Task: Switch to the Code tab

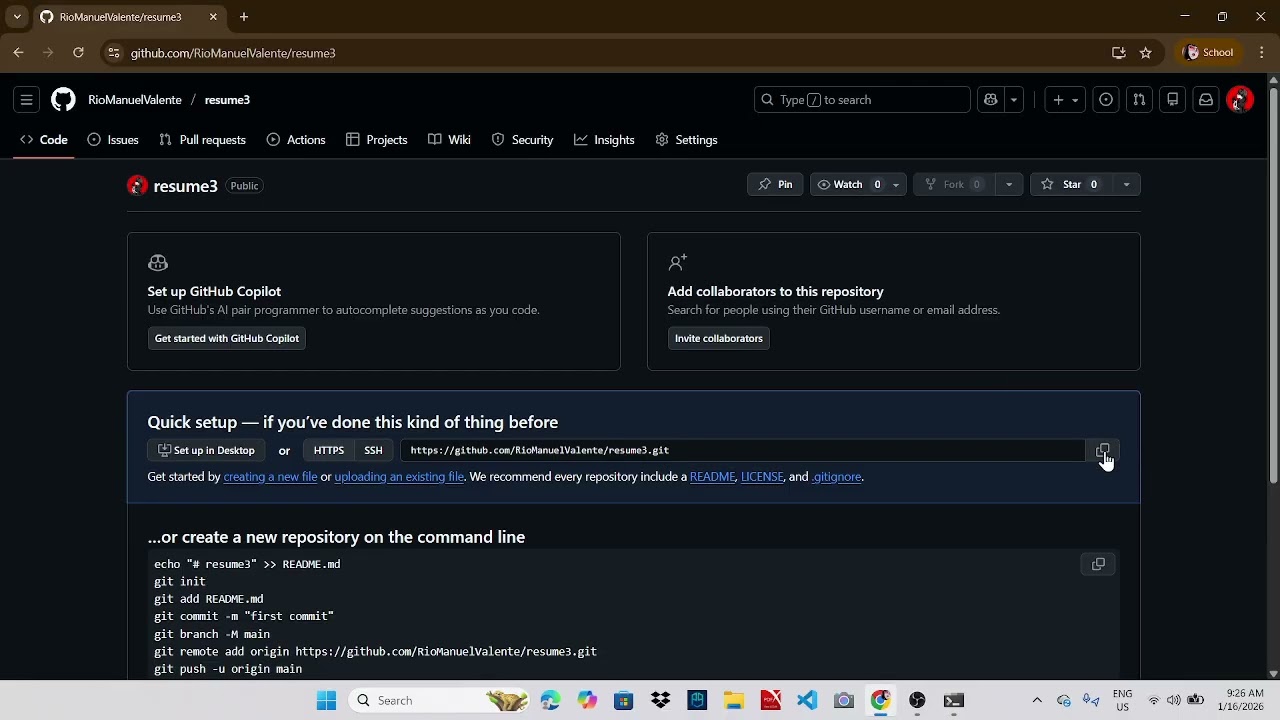Action: pos(44,140)
